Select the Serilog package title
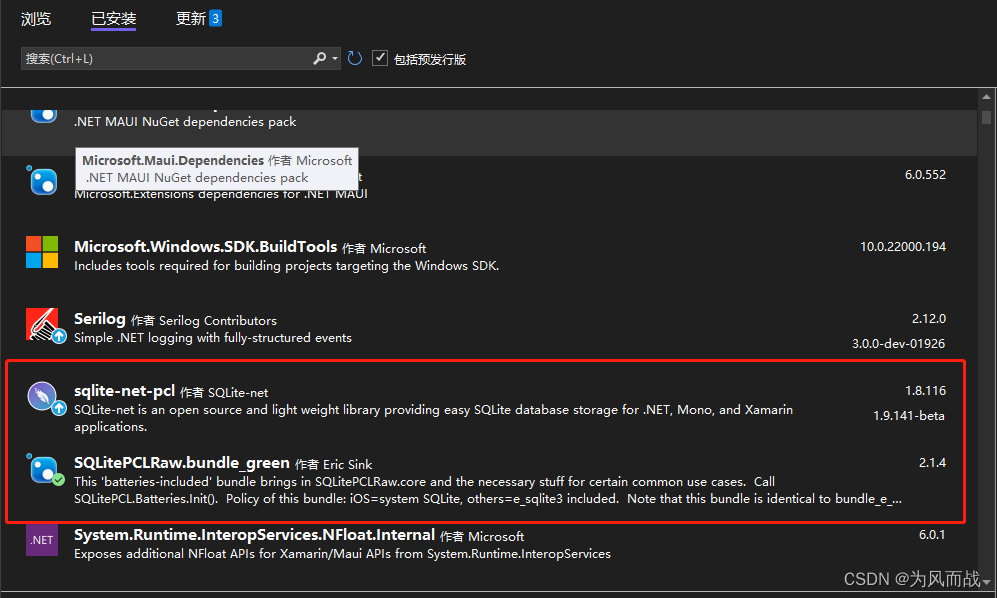The image size is (997, 598). click(x=100, y=319)
